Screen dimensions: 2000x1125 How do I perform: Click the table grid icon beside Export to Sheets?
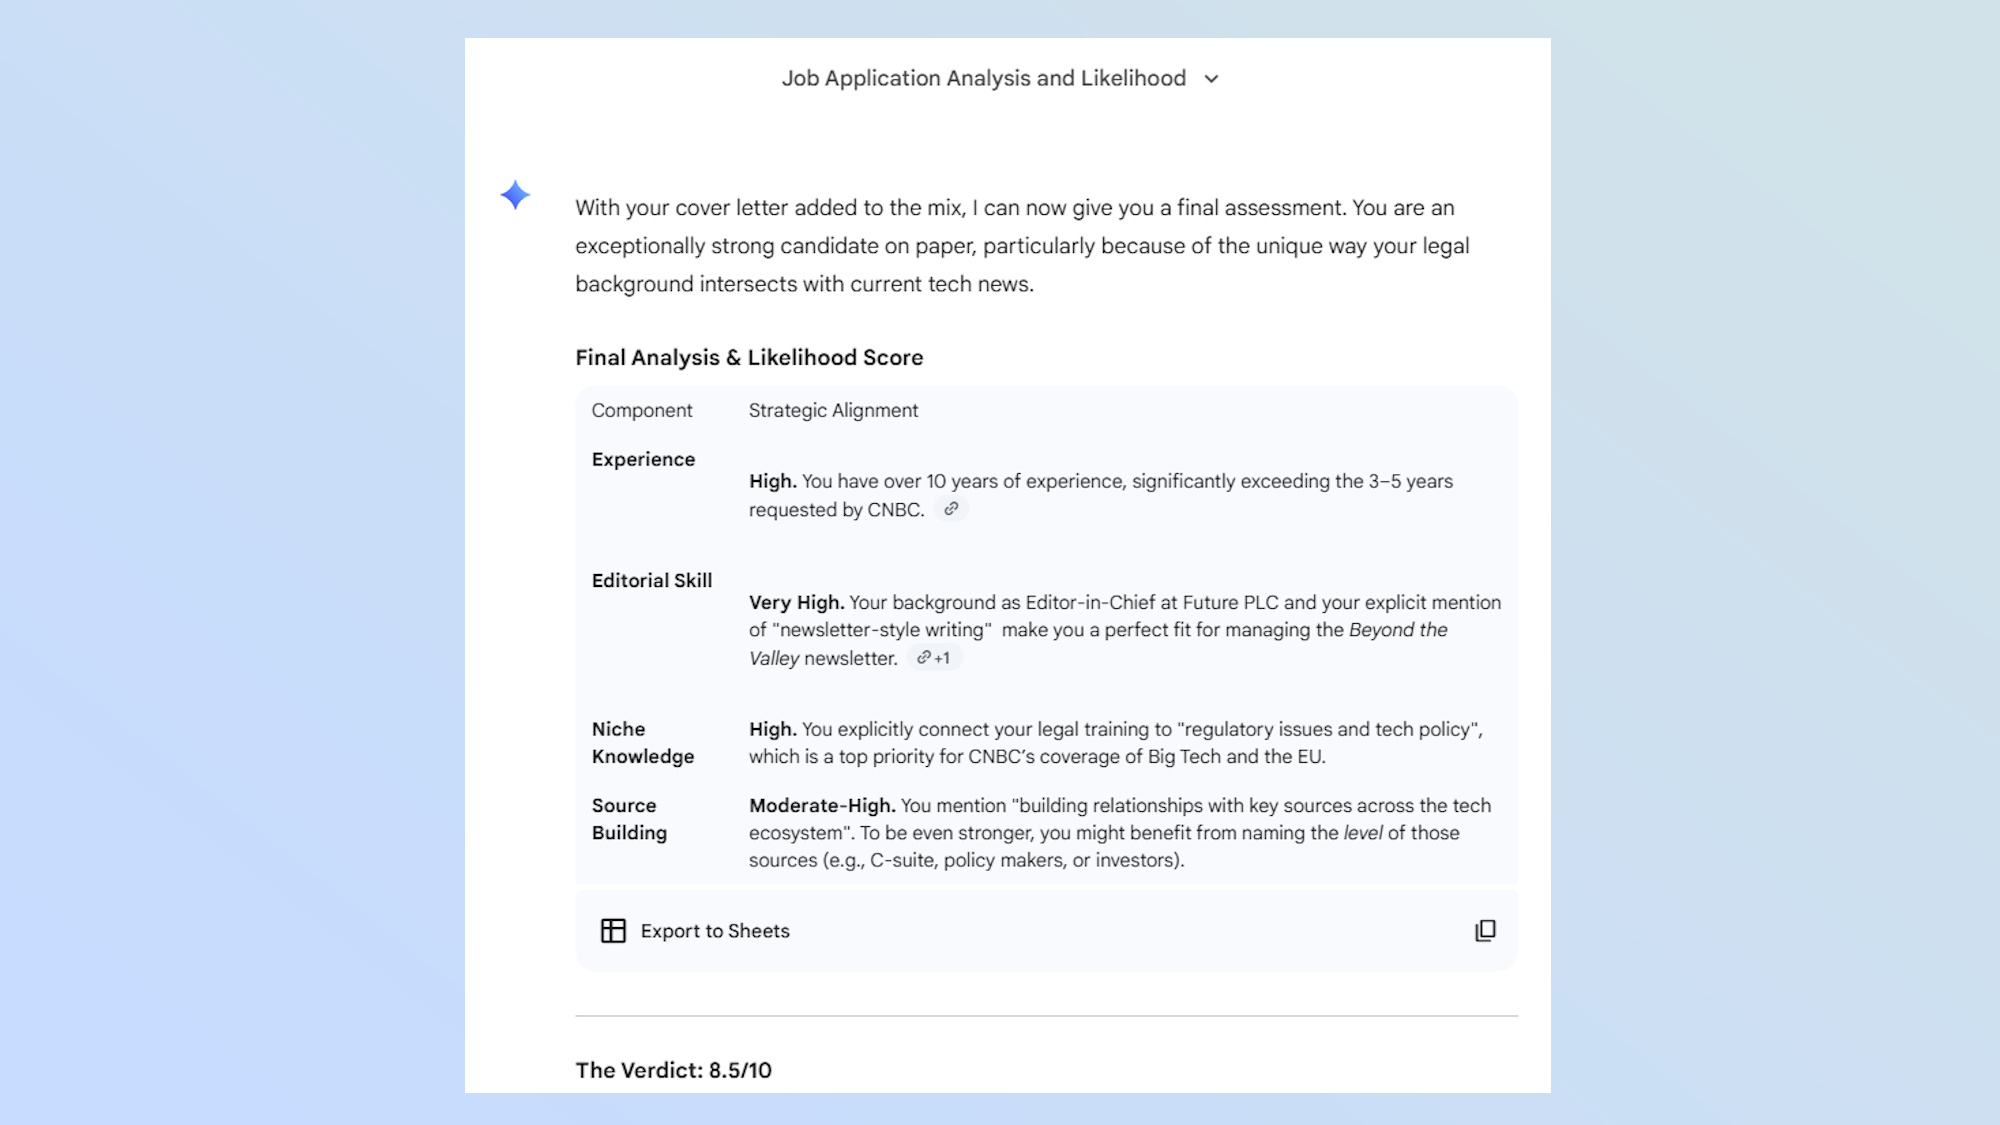tap(614, 930)
